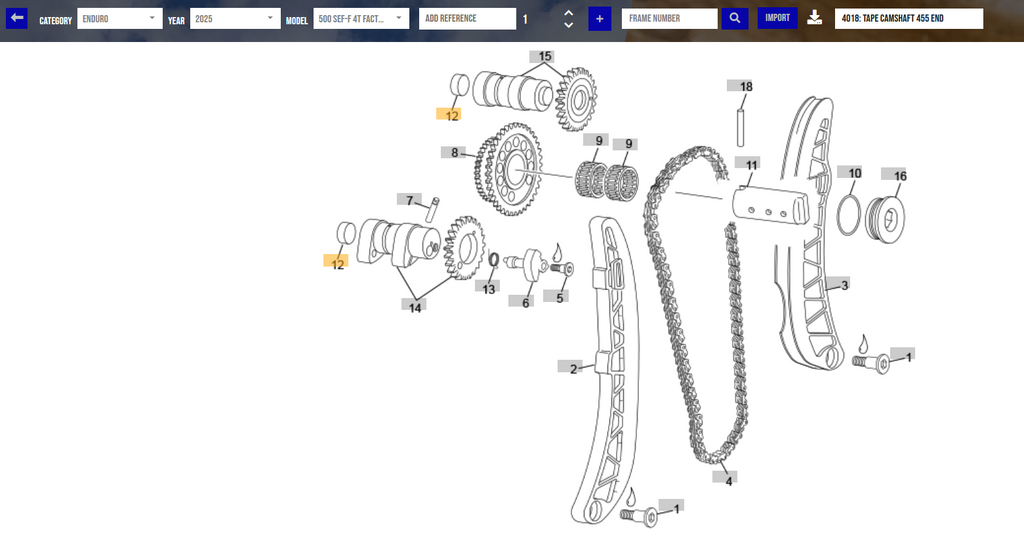Click the magnifier search icon
Screen dimensions: 1024x560
[x=734, y=19]
